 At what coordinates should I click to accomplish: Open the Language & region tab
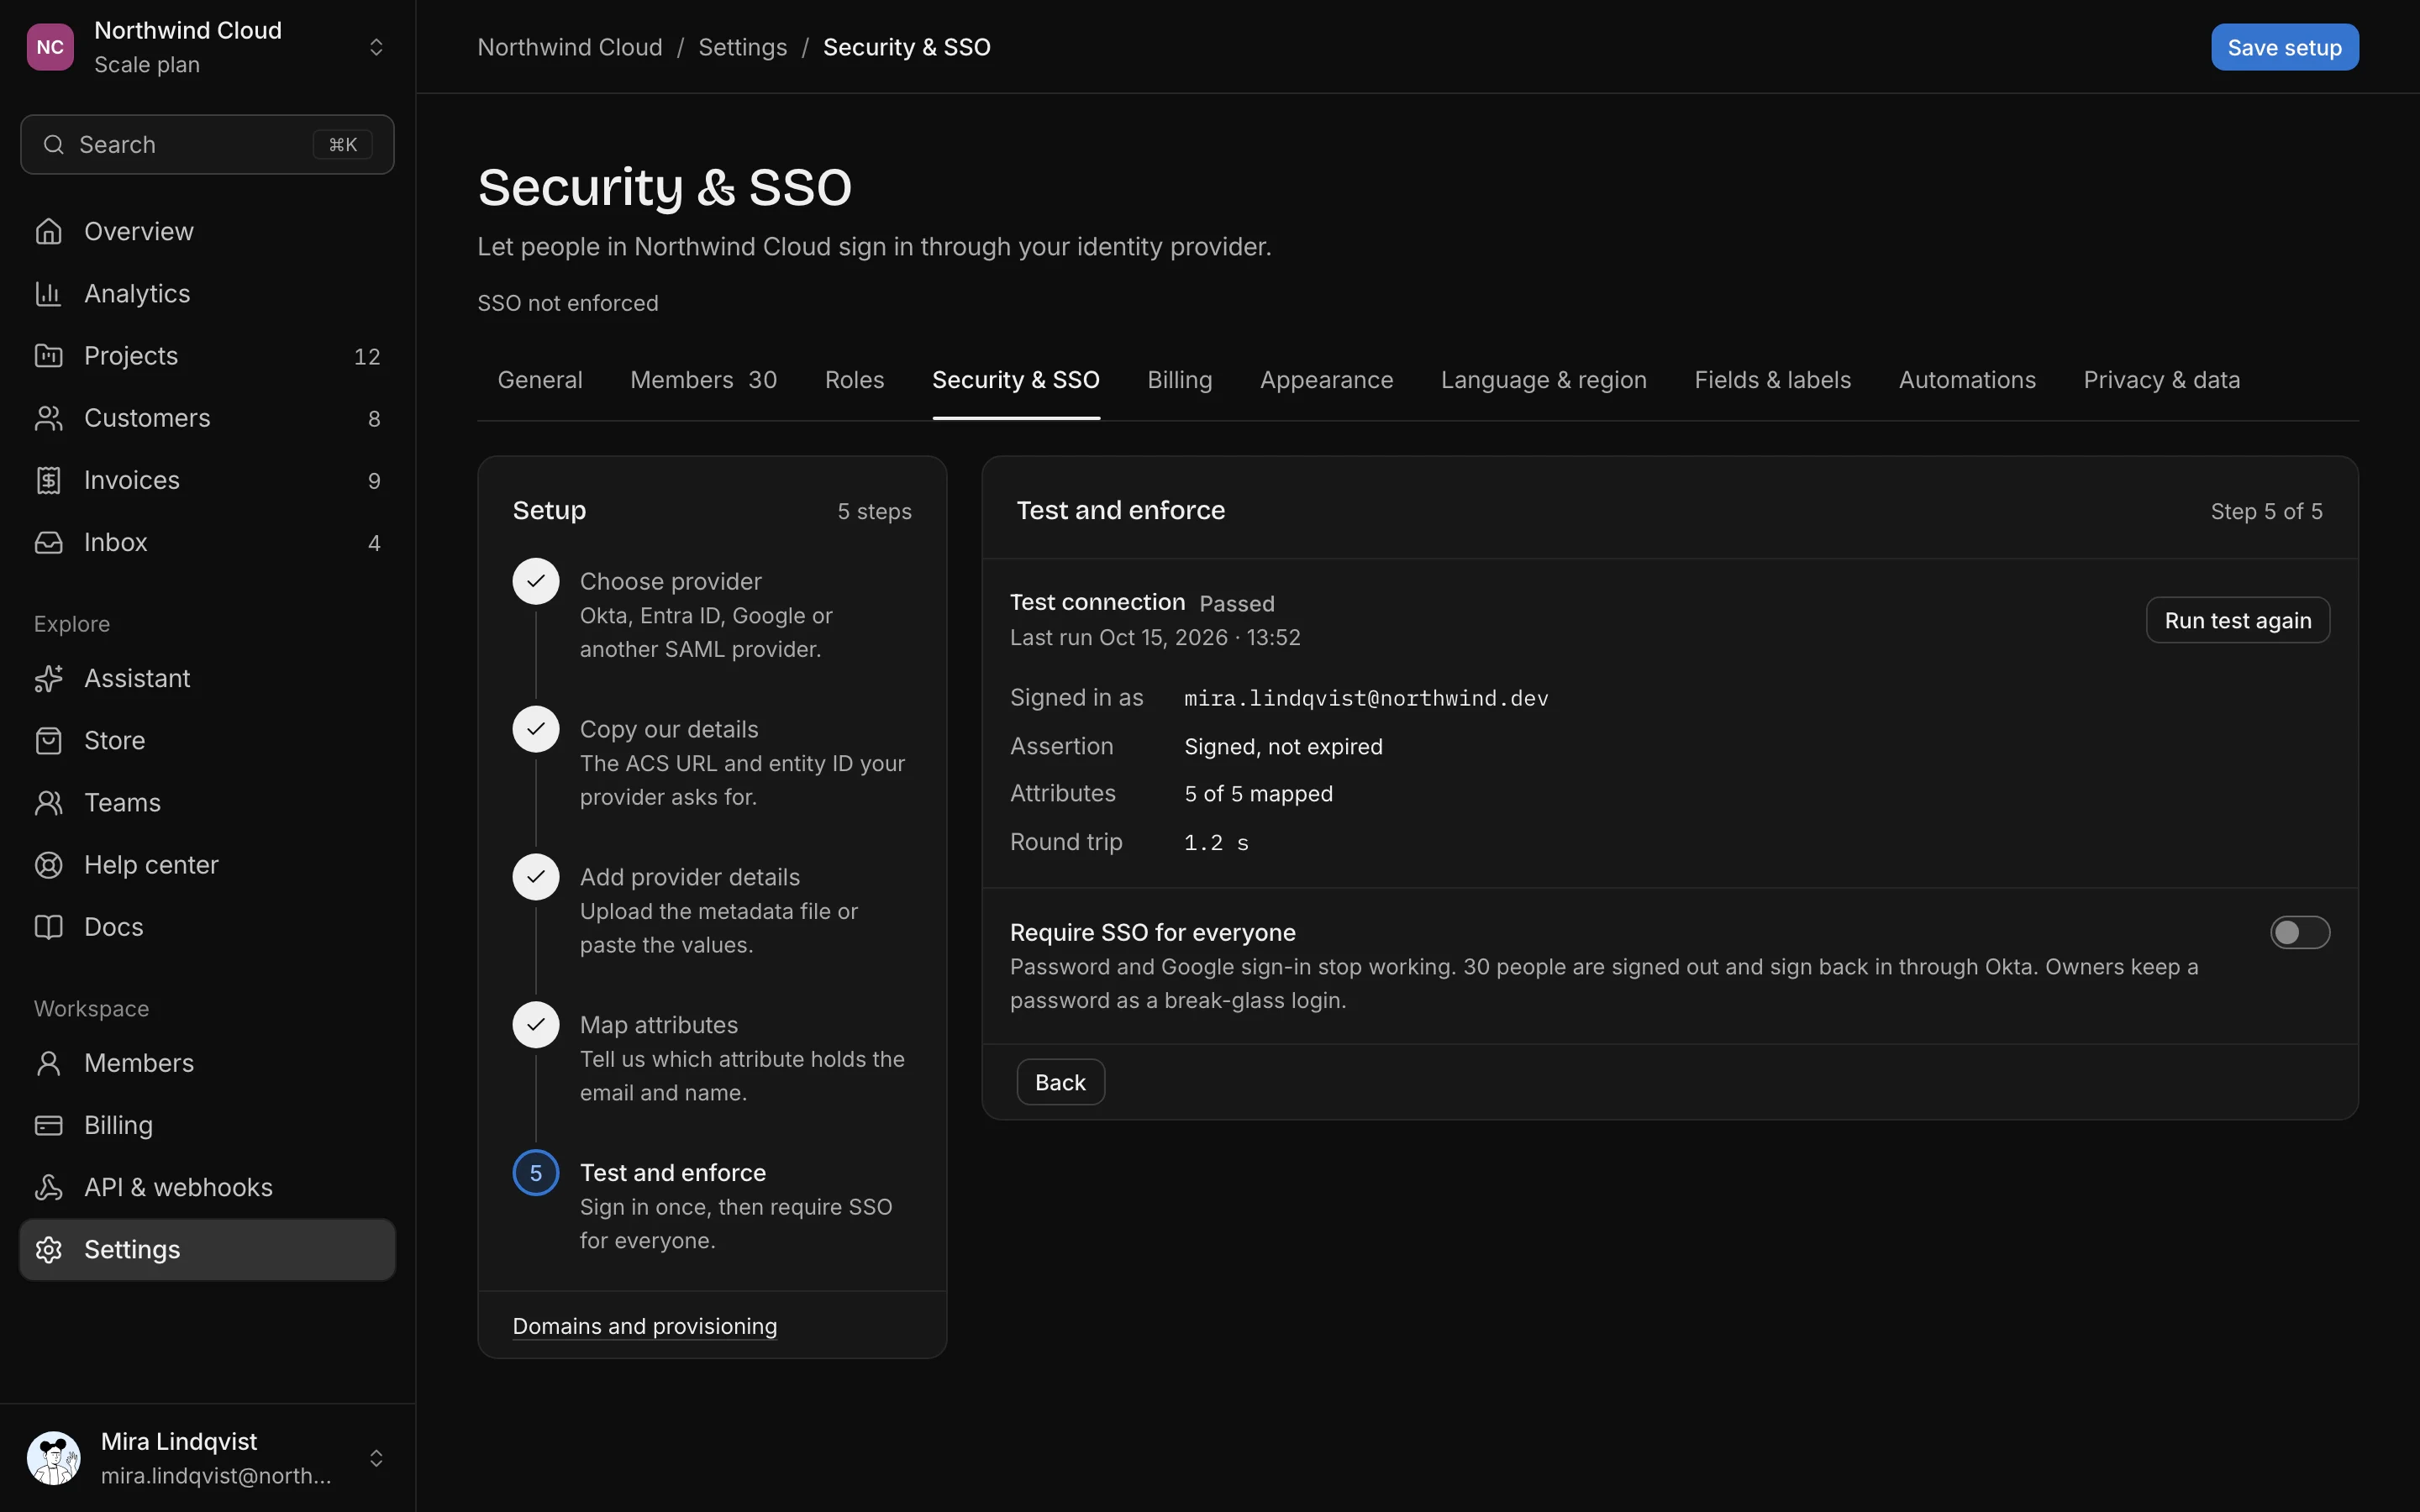[x=1543, y=380]
